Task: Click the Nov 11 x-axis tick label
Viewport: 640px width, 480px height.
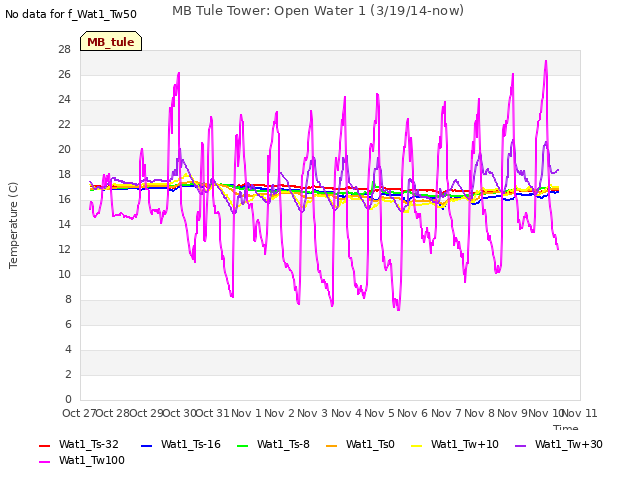Action: 580,413
